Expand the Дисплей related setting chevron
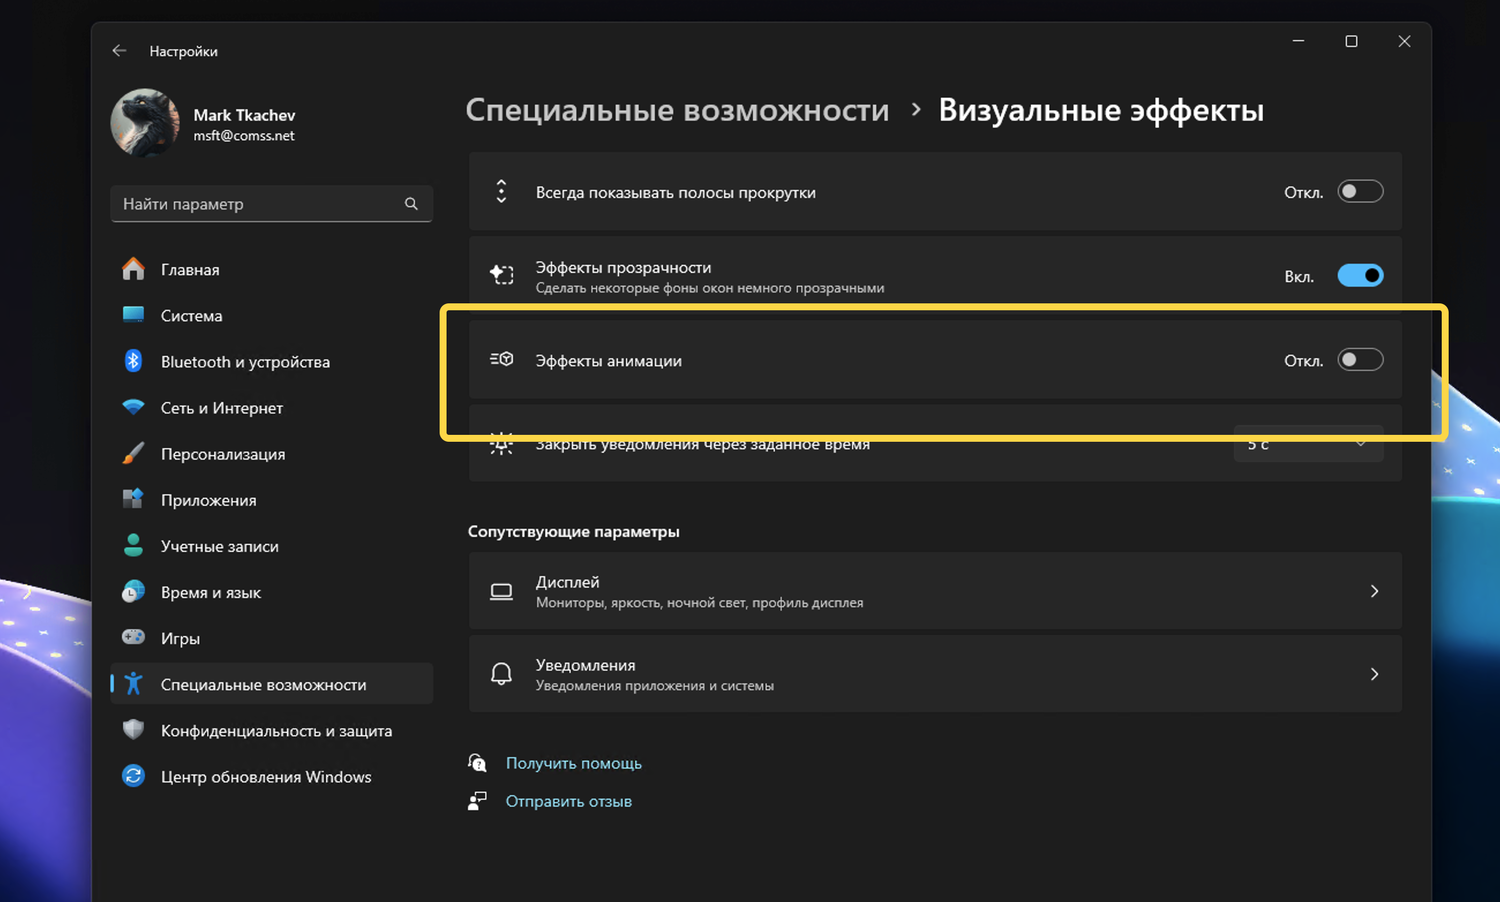Viewport: 1500px width, 902px height. [1374, 591]
